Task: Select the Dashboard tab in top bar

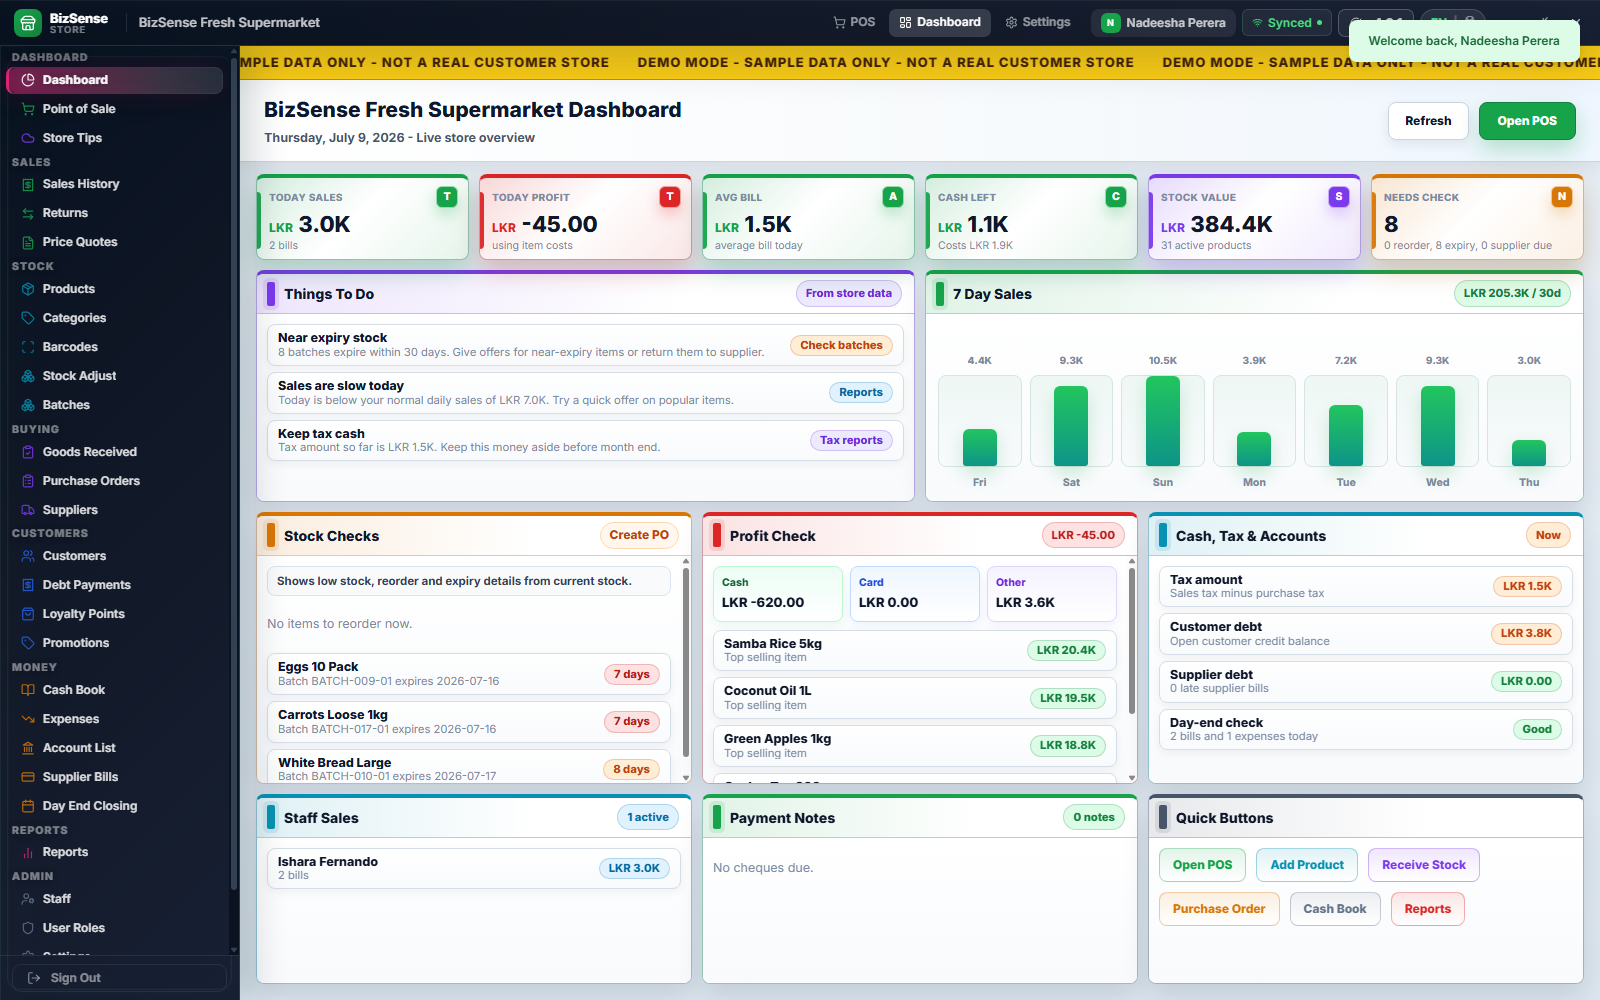Action: point(940,22)
